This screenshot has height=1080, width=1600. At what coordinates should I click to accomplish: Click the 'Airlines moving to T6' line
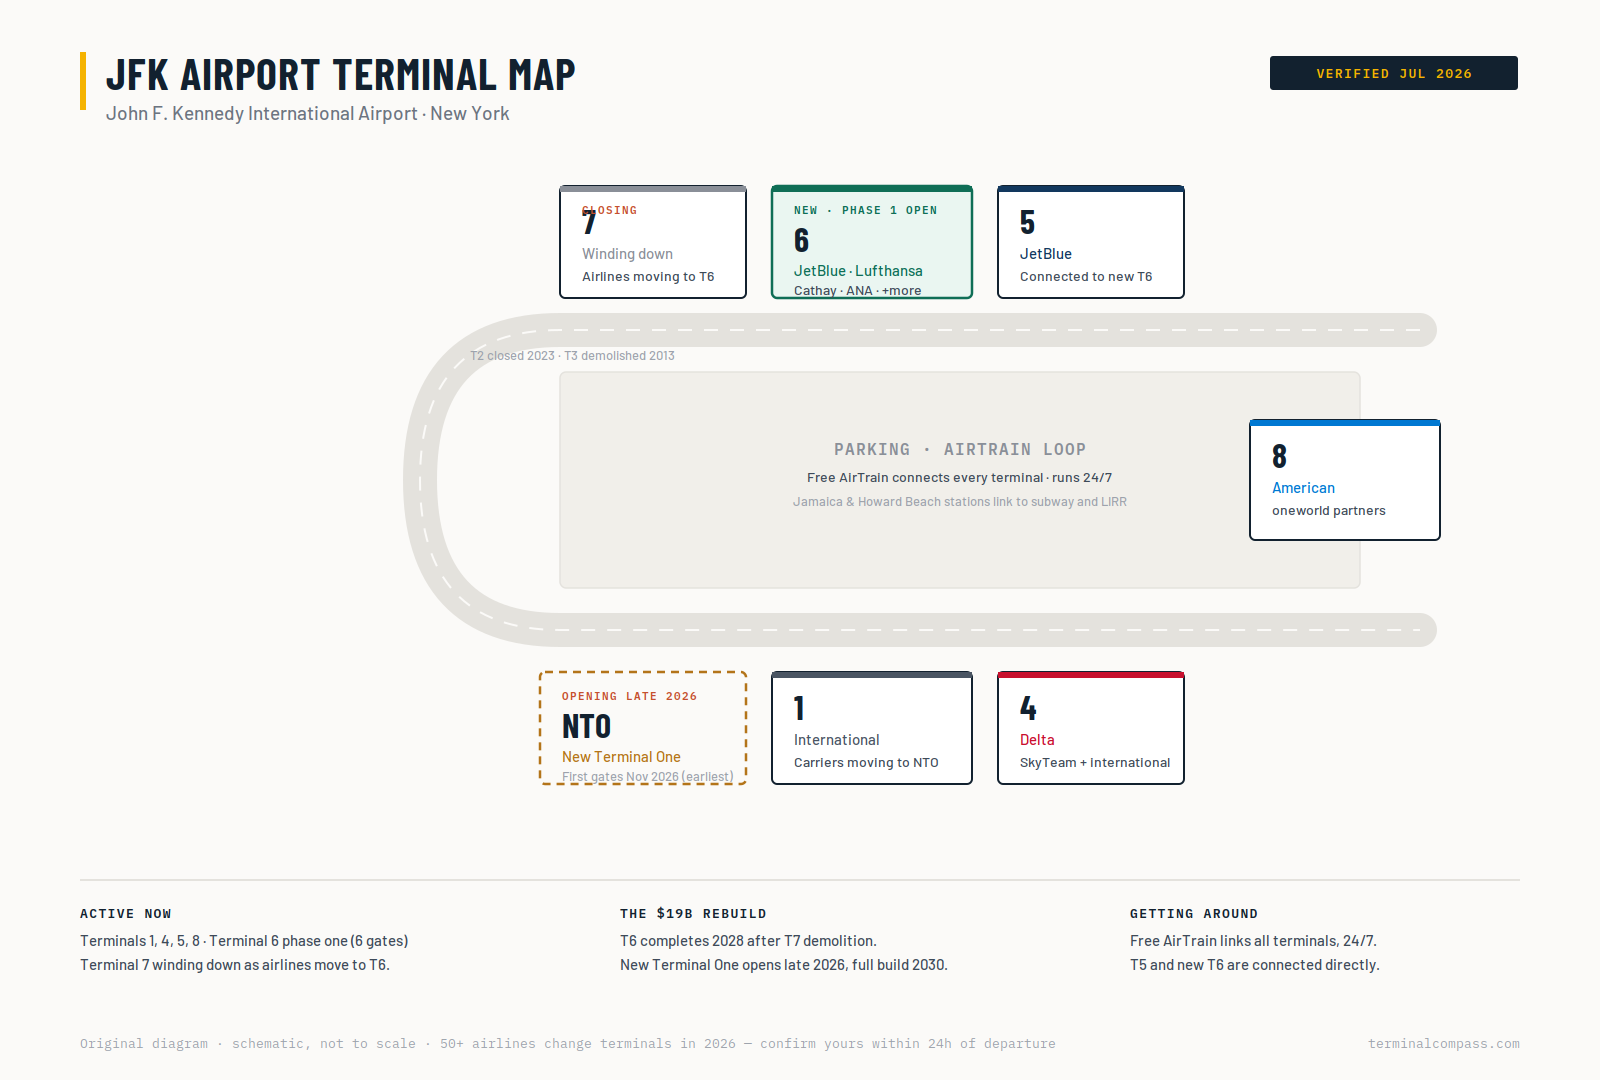pos(648,277)
